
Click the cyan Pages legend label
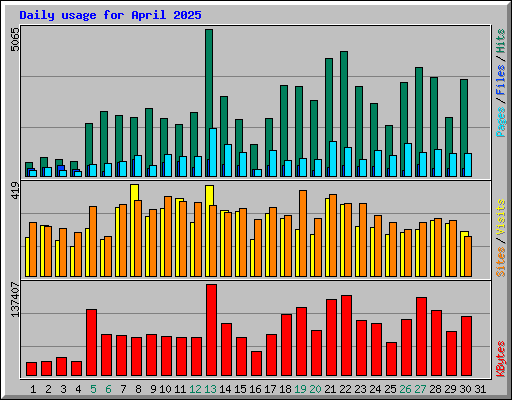(501, 122)
